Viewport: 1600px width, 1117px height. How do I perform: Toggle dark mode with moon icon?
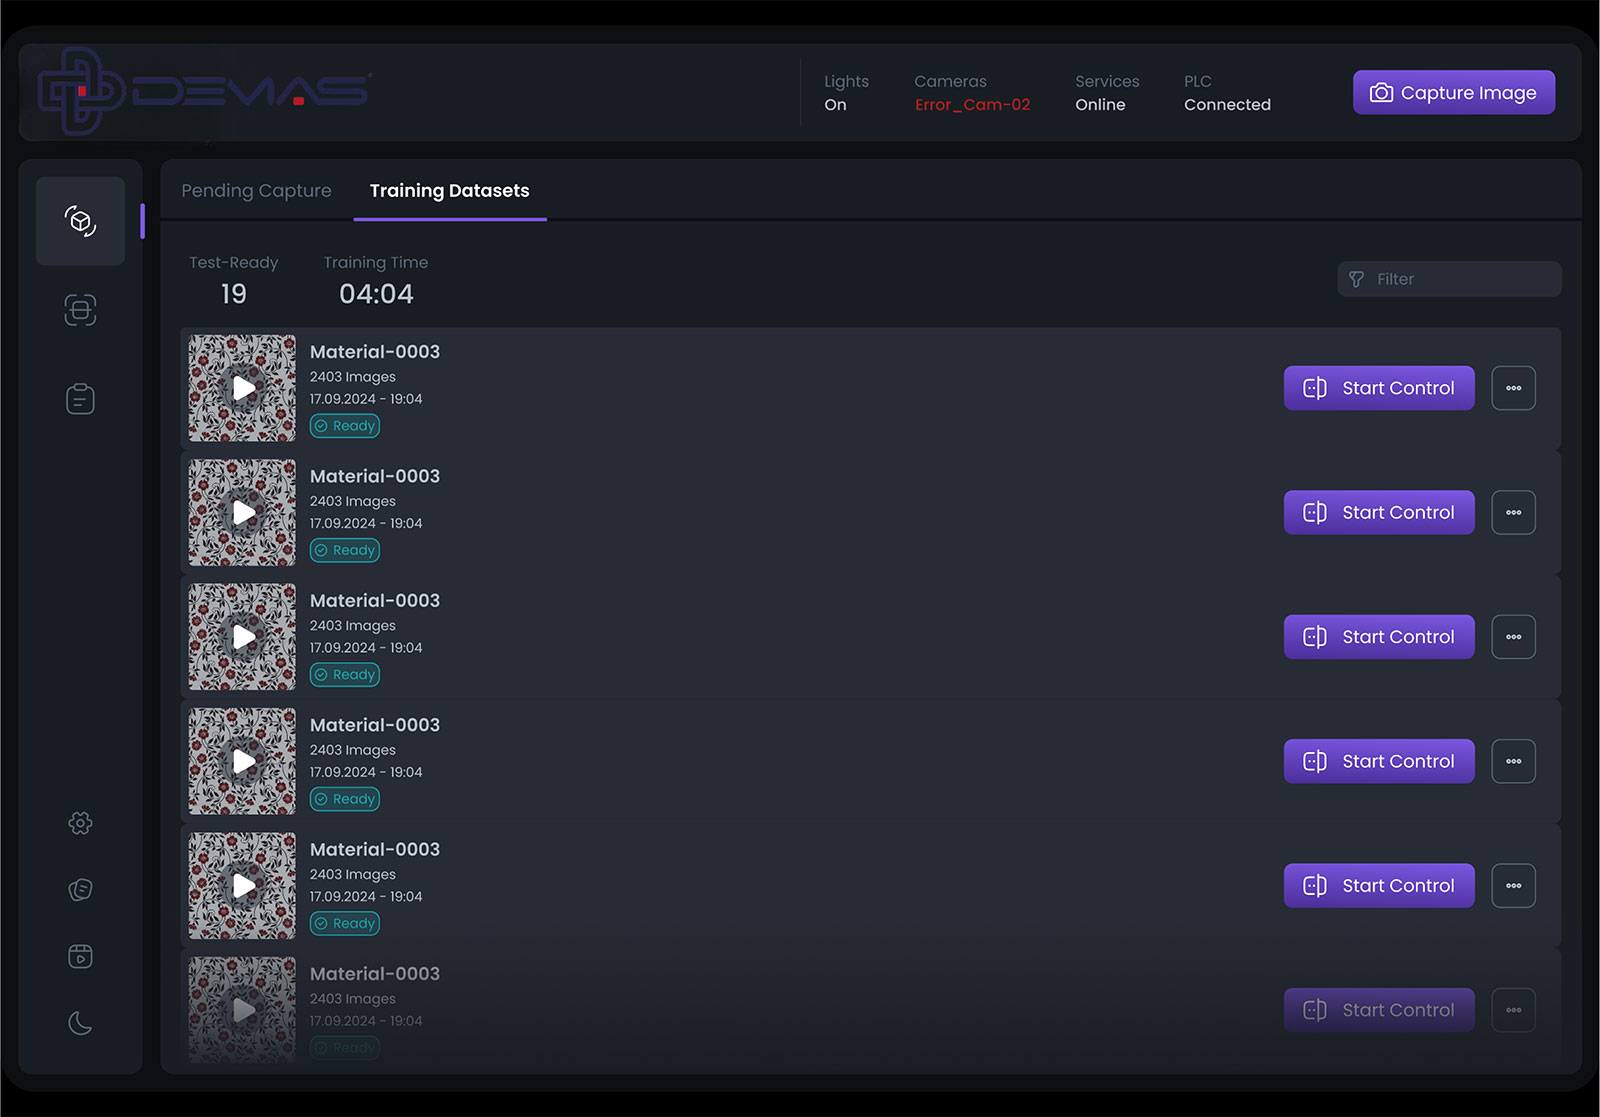pyautogui.click(x=80, y=1022)
